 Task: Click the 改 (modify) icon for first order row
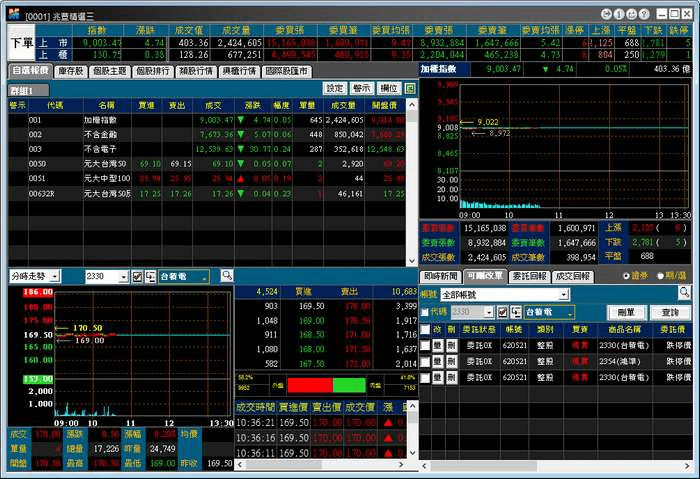[x=437, y=345]
